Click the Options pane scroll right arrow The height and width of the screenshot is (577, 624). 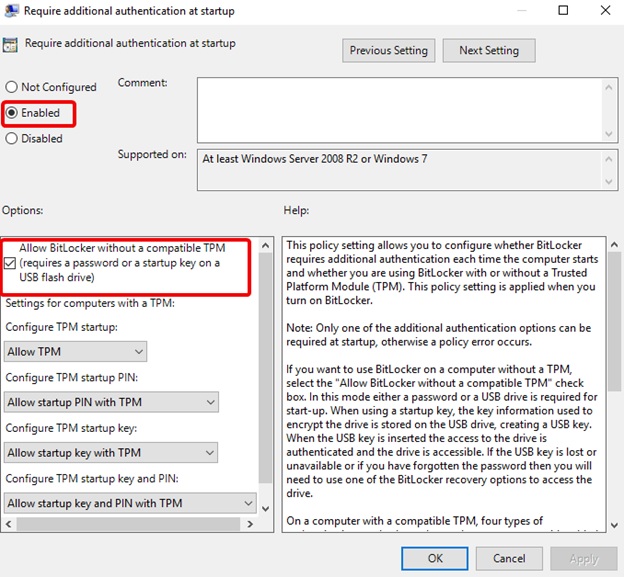(x=250, y=524)
